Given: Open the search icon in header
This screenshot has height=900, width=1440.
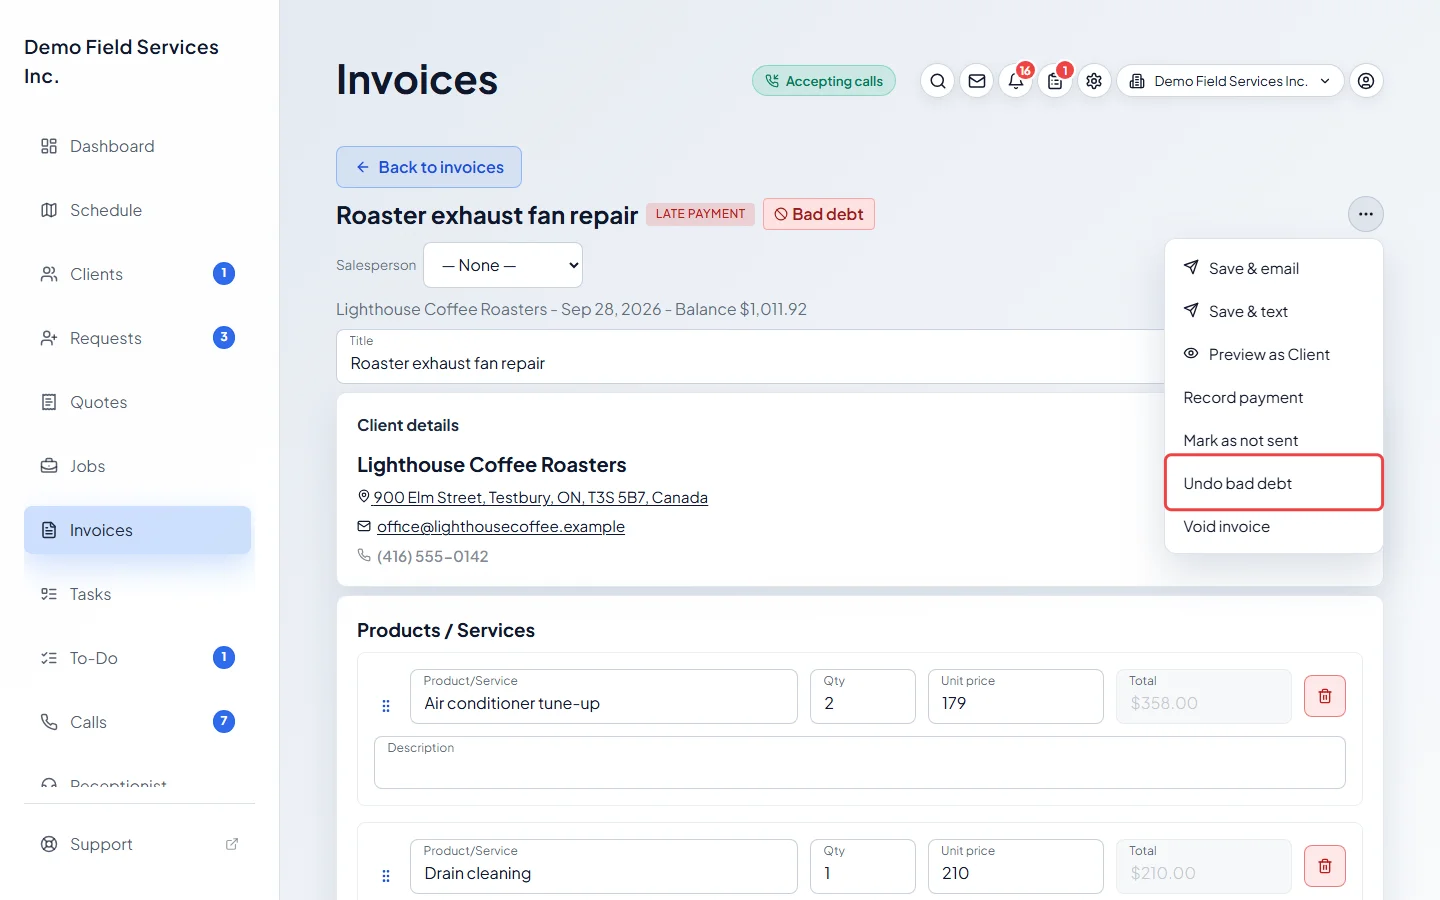Looking at the screenshot, I should point(938,81).
